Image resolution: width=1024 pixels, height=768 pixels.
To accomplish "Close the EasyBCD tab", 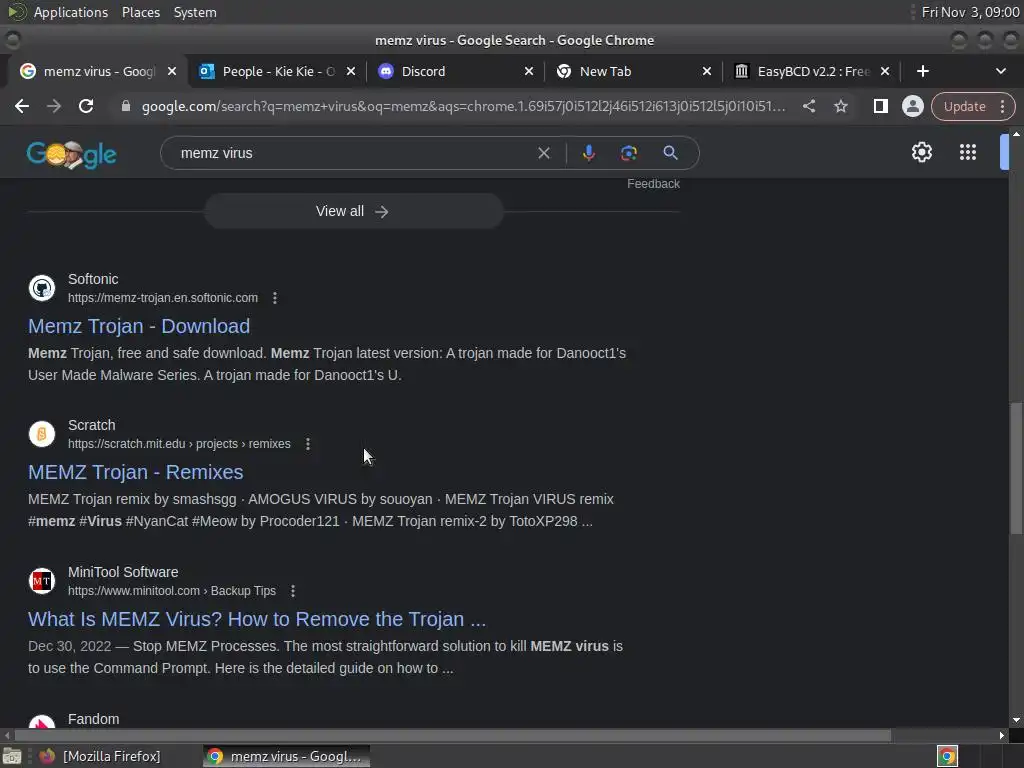I will tap(884, 71).
